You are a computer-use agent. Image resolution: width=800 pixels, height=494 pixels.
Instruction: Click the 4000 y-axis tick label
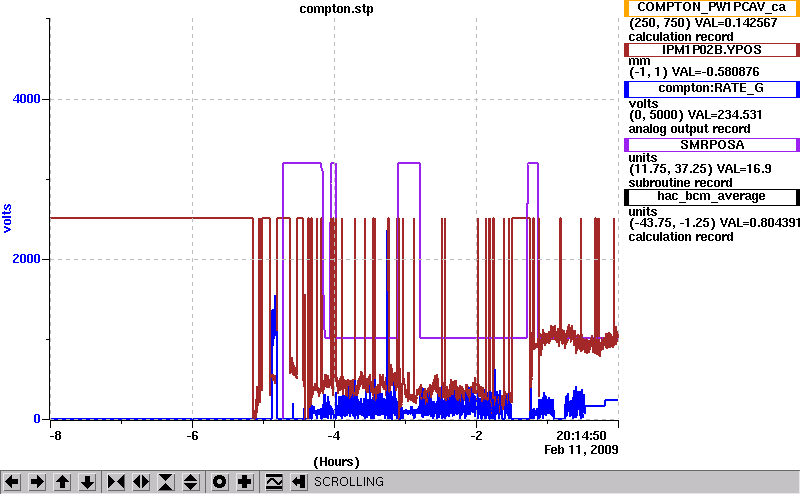point(26,98)
